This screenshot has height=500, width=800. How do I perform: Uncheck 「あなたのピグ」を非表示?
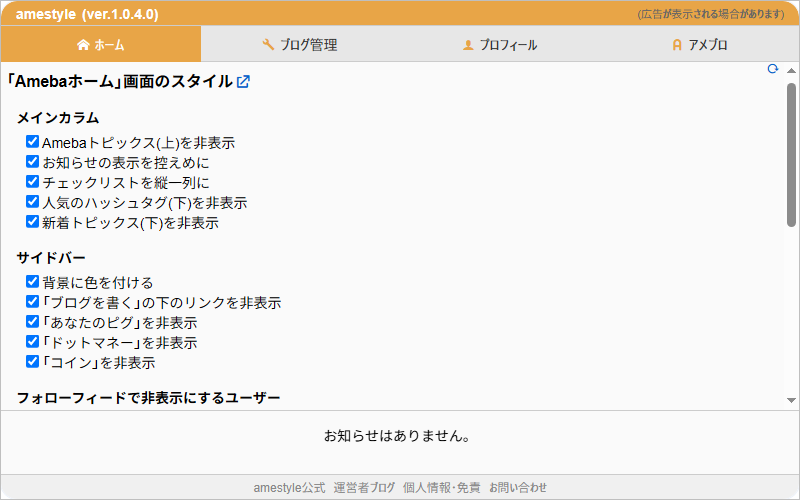[x=32, y=322]
